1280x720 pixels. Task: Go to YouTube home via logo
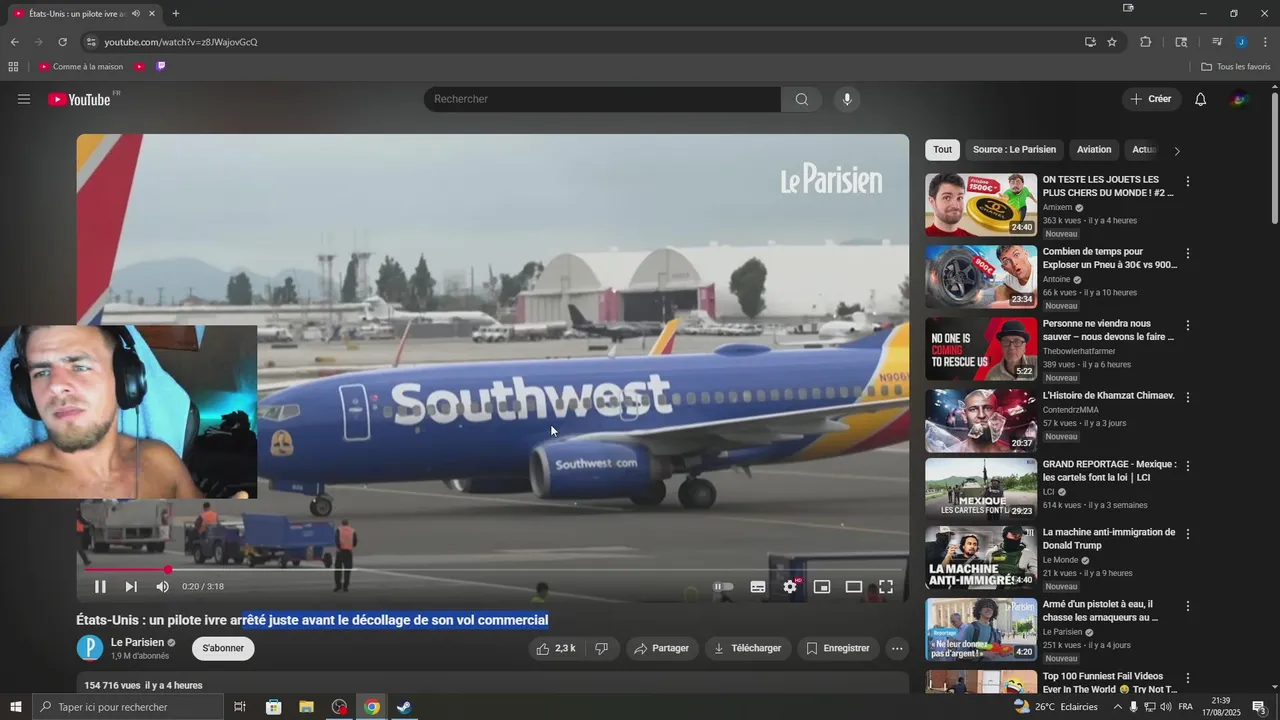[x=80, y=99]
